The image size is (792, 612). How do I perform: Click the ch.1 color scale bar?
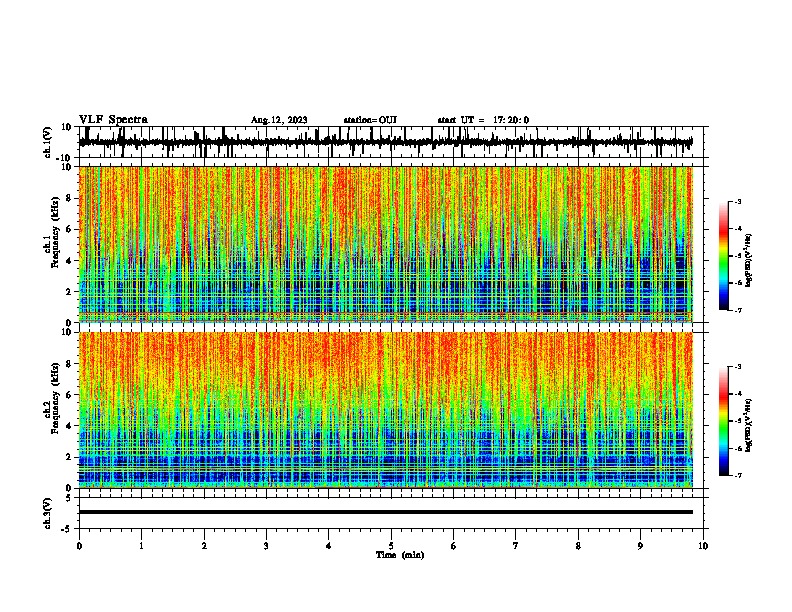click(x=723, y=256)
